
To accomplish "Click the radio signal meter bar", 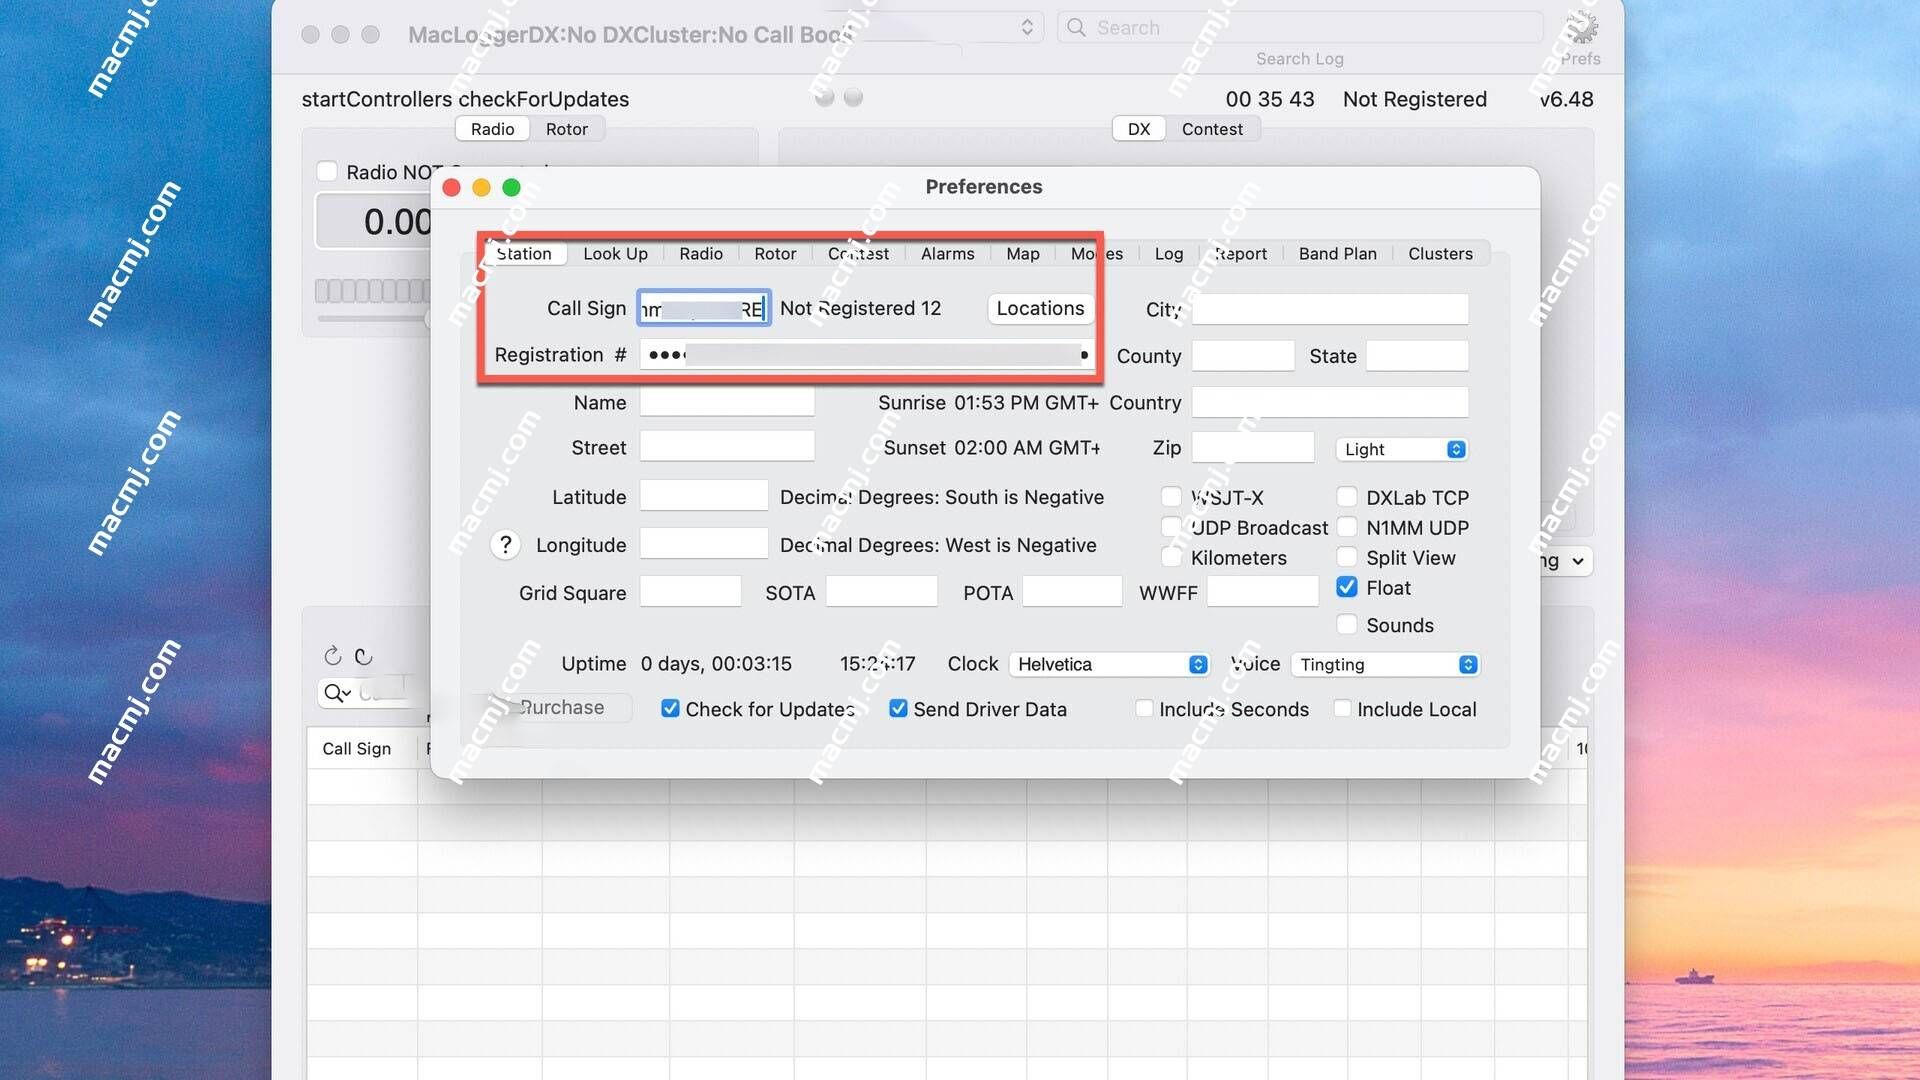I will [372, 291].
